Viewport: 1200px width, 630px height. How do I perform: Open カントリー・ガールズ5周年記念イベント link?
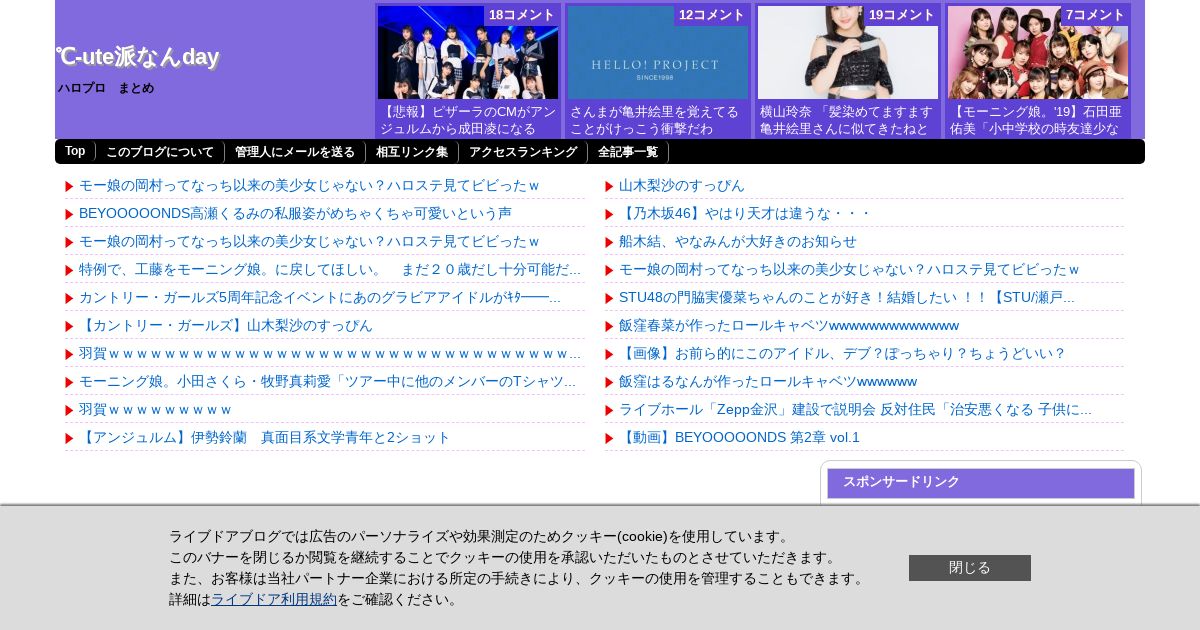tap(320, 297)
